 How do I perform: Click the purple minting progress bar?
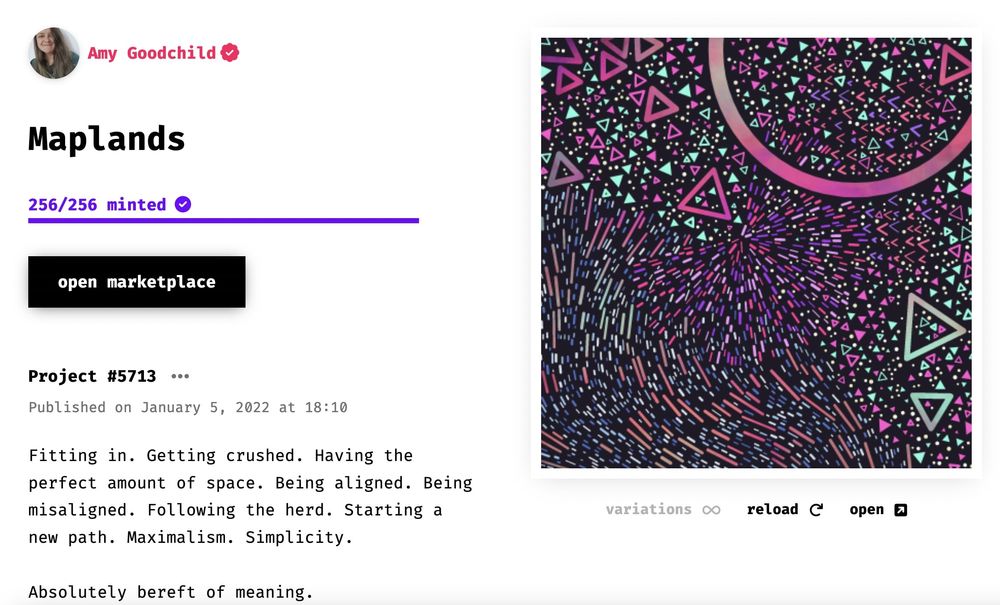click(223, 220)
